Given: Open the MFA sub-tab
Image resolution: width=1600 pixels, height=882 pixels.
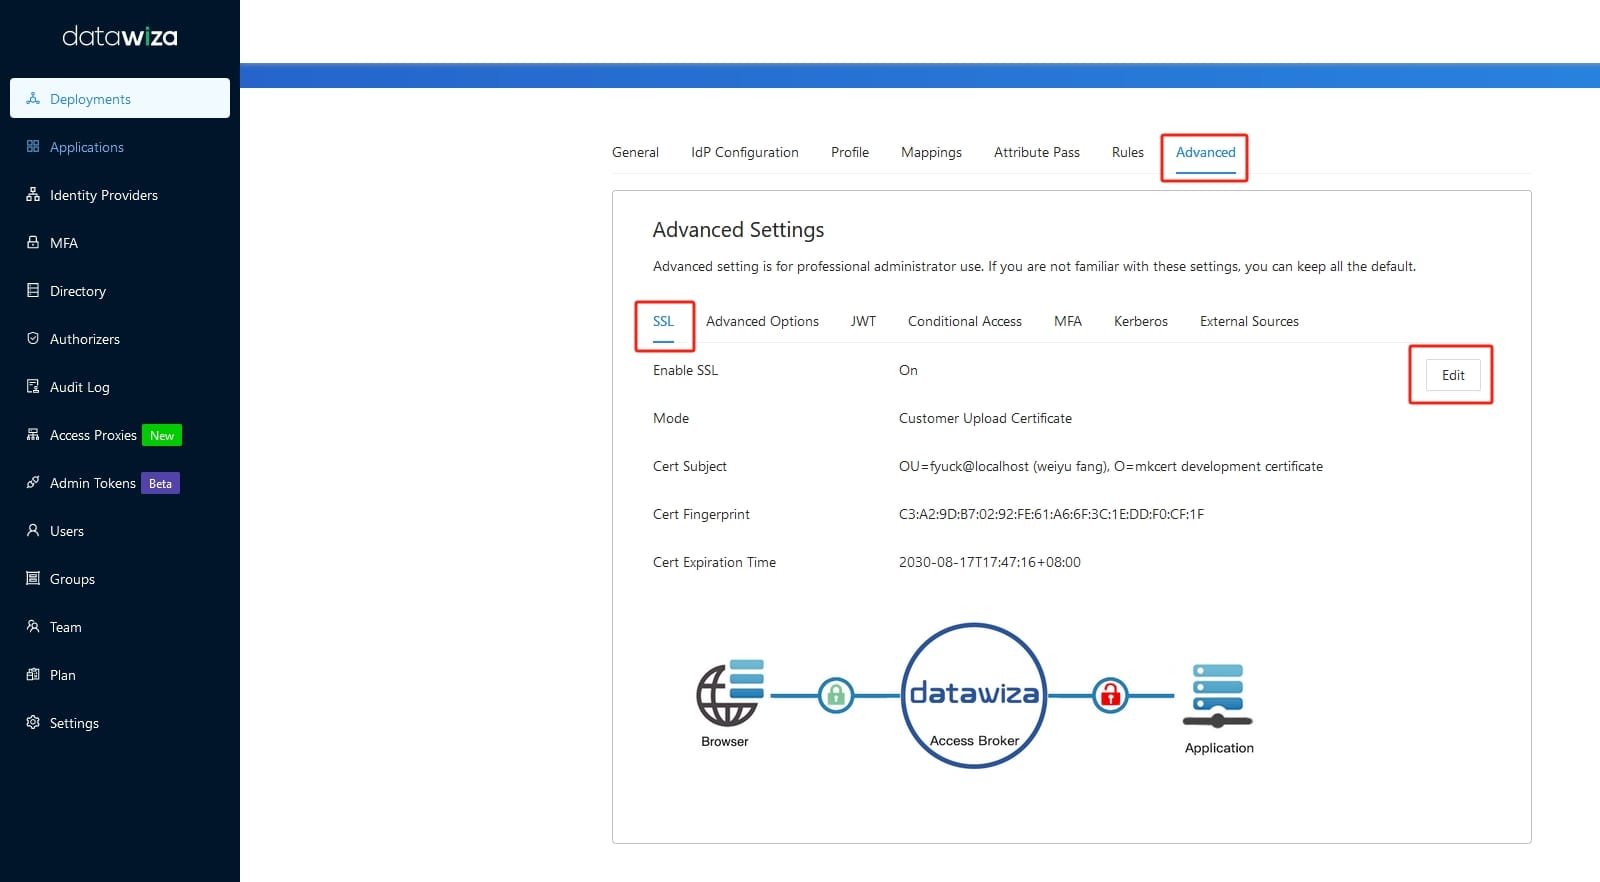Looking at the screenshot, I should [x=1068, y=321].
